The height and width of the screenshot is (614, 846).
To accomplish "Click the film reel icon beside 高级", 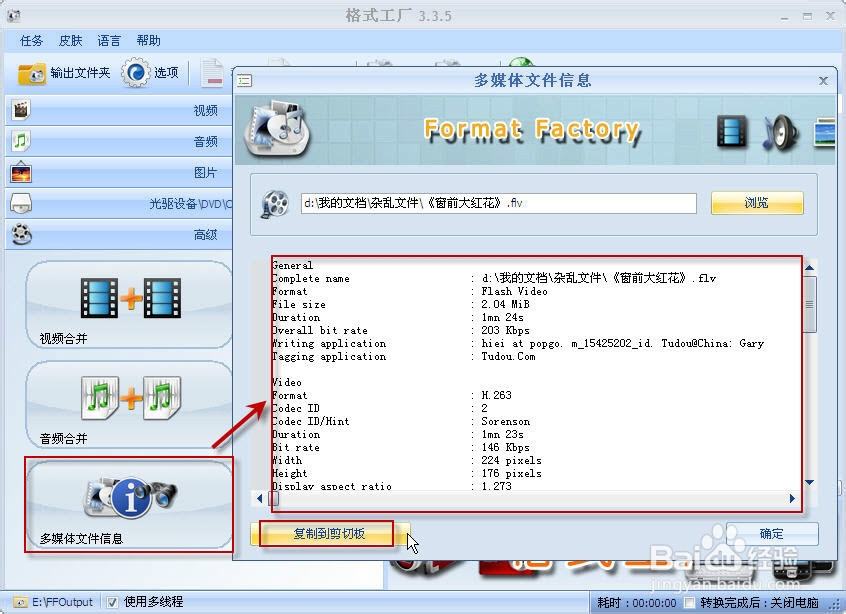I will pyautogui.click(x=22, y=235).
